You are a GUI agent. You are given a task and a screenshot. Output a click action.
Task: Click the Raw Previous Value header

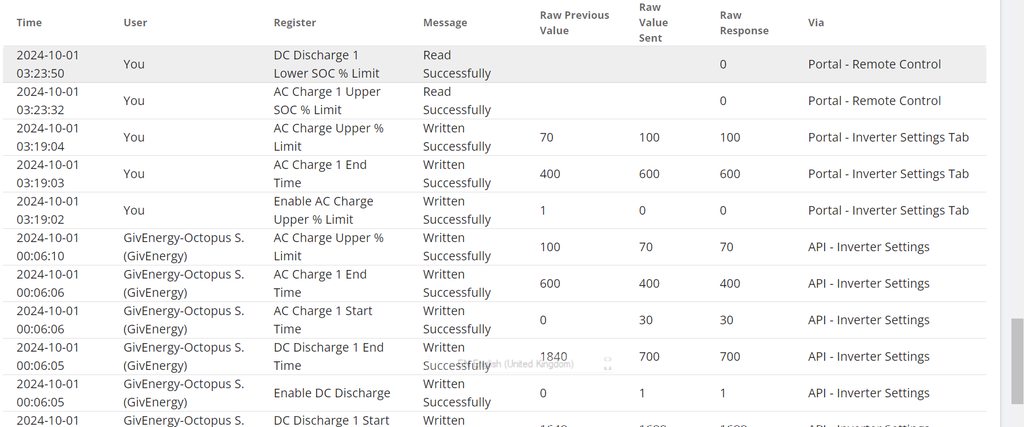click(574, 22)
